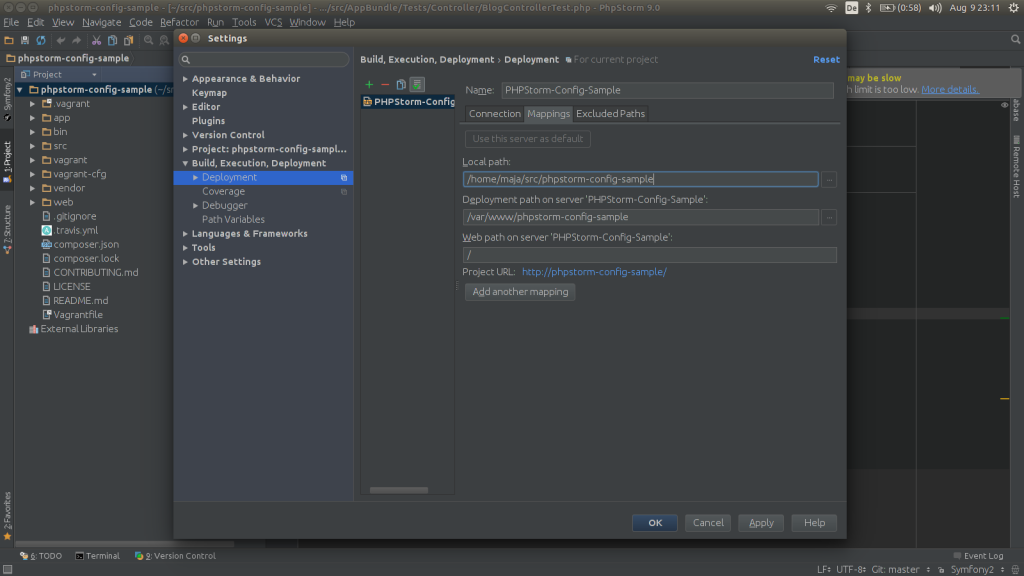
Task: Click Undo arrow in main toolbar
Action: (x=61, y=40)
